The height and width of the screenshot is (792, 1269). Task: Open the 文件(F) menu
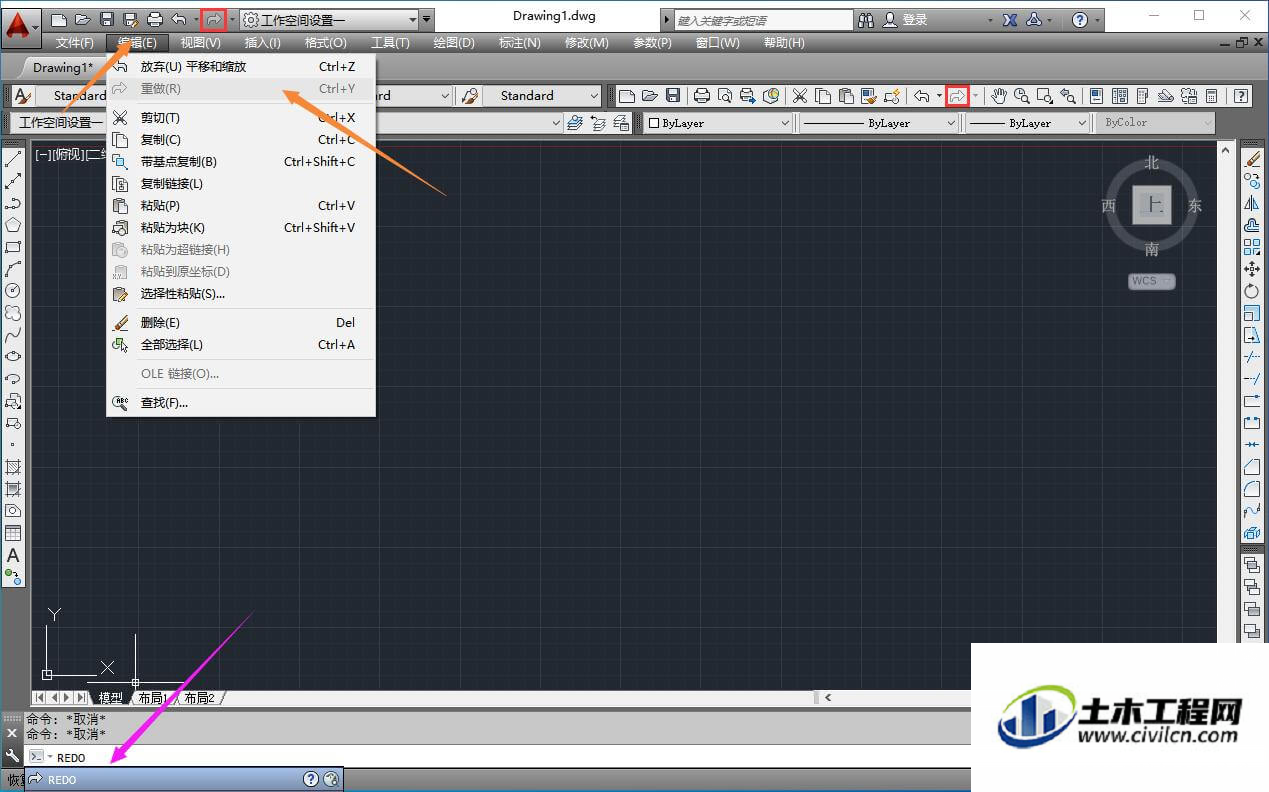tap(75, 43)
